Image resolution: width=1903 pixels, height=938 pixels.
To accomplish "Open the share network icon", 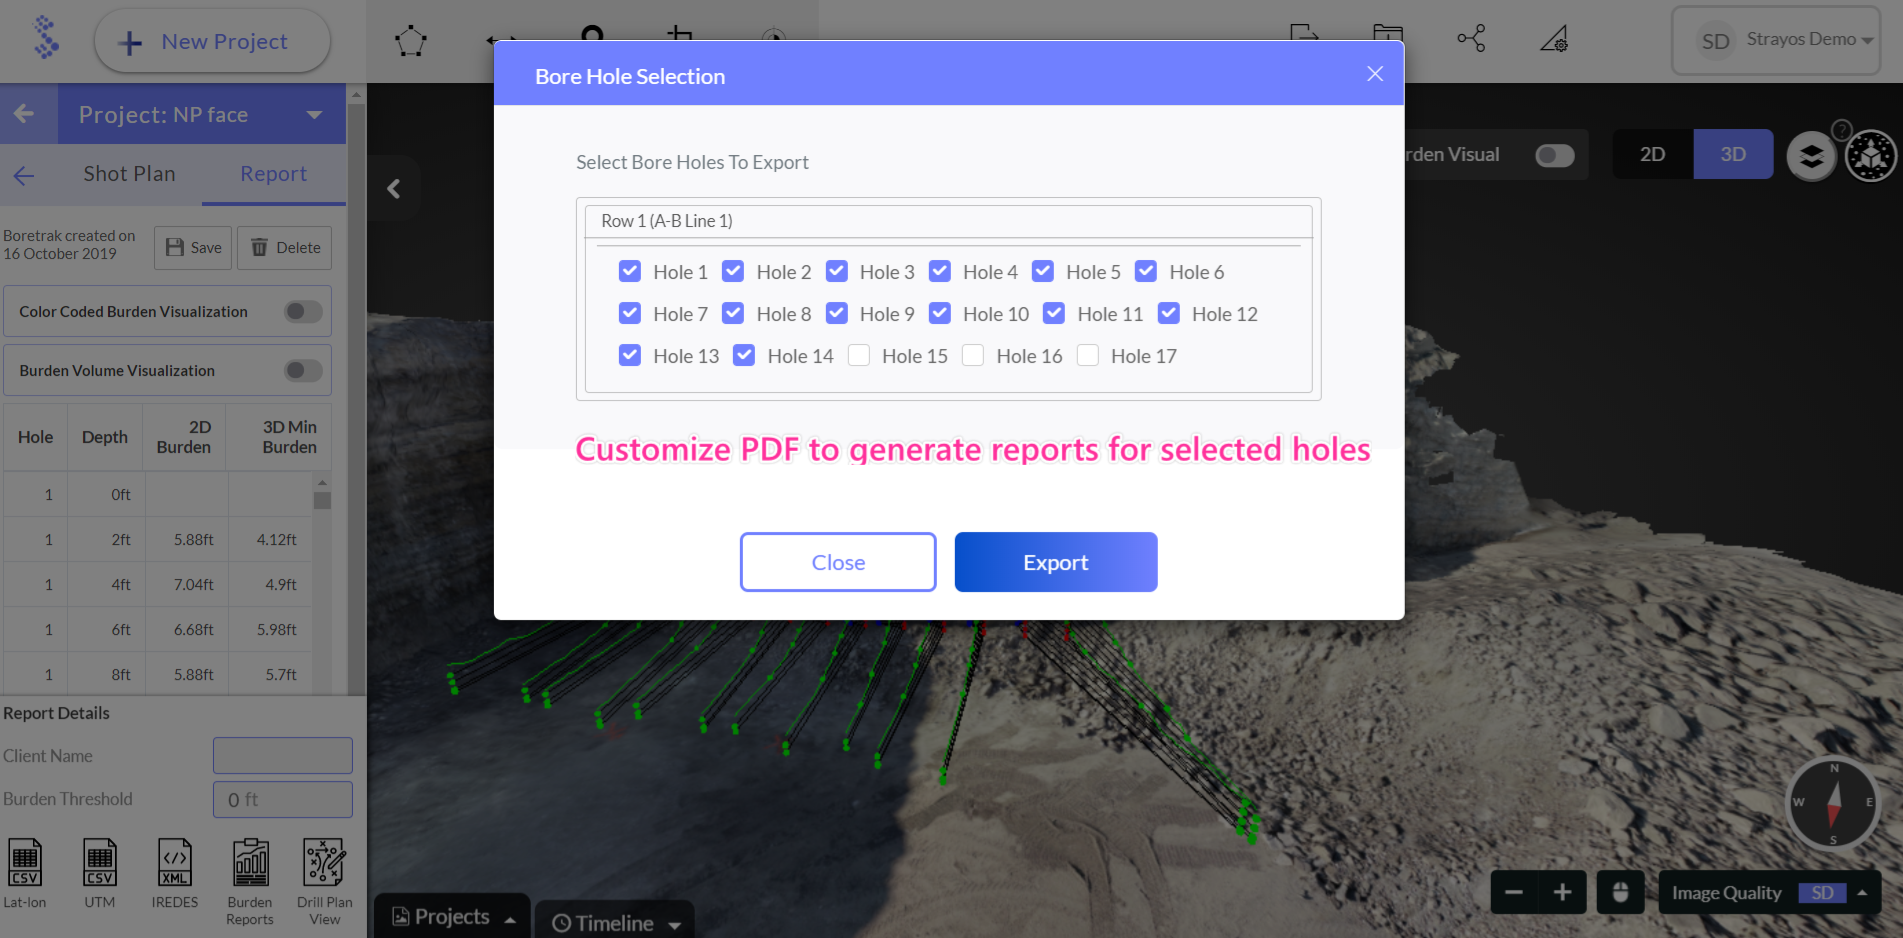I will 1471,39.
